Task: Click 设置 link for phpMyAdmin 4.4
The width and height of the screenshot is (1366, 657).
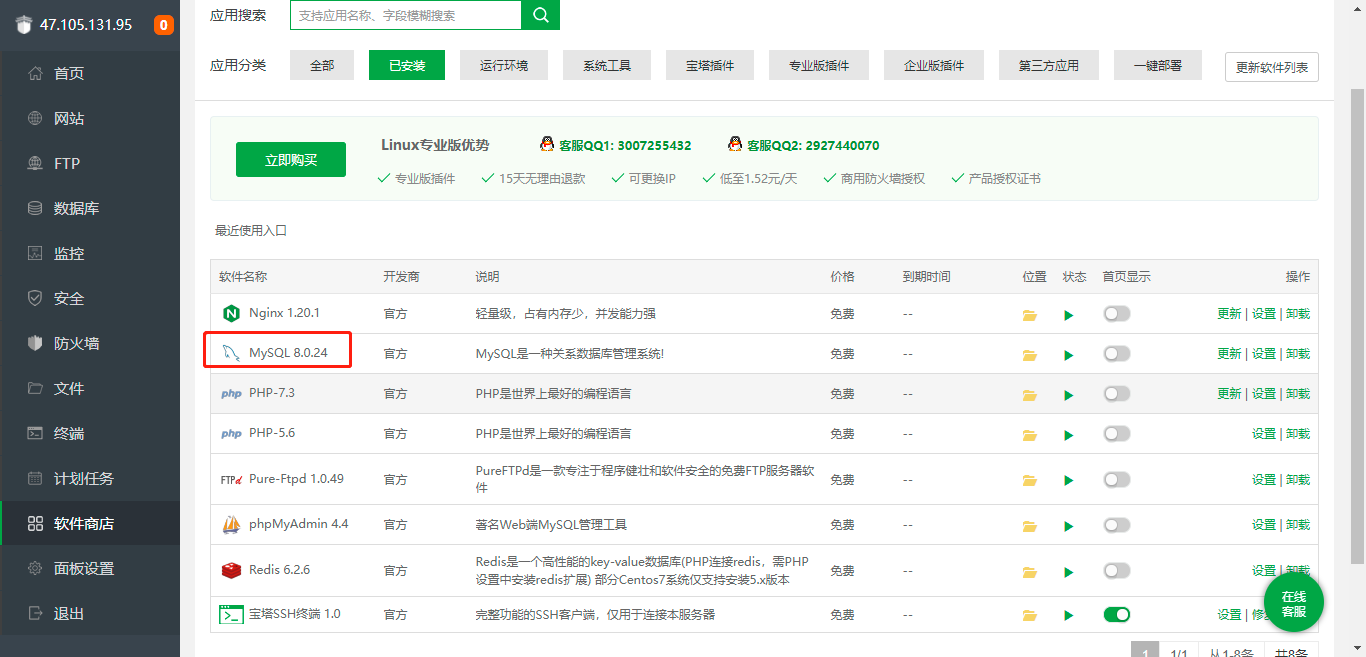Action: [1264, 525]
